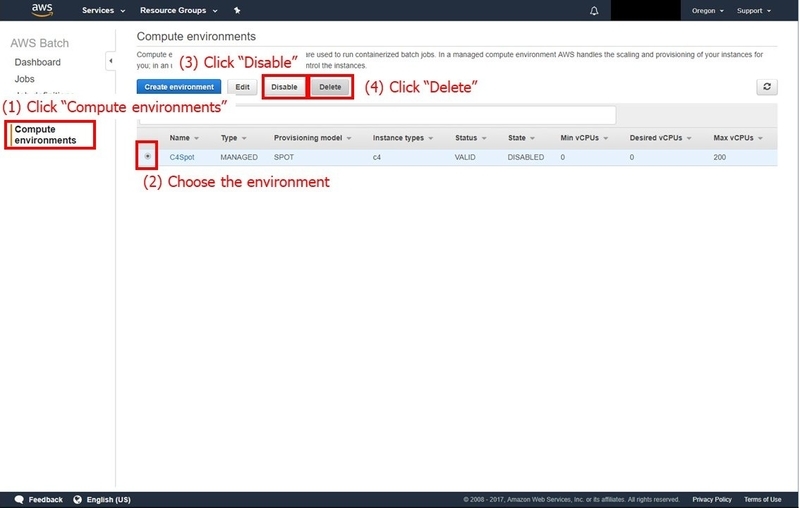This screenshot has width=800, height=508.
Task: Open the Oregon region dropdown
Action: coord(708,11)
